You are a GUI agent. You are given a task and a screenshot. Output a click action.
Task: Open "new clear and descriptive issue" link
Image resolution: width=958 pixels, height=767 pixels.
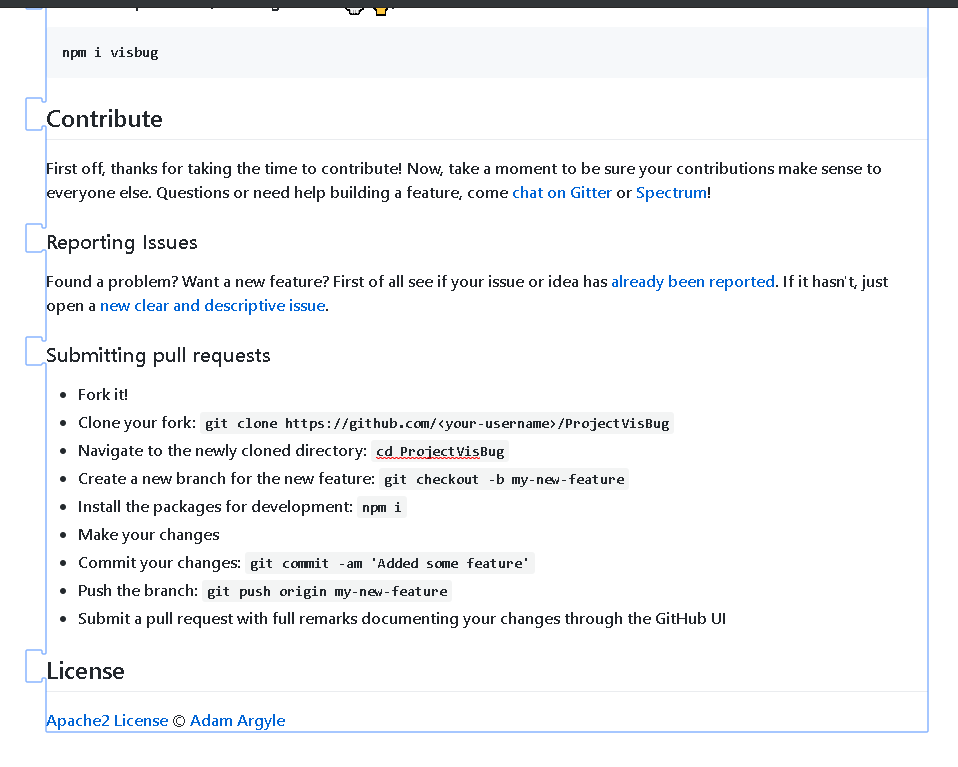point(213,305)
